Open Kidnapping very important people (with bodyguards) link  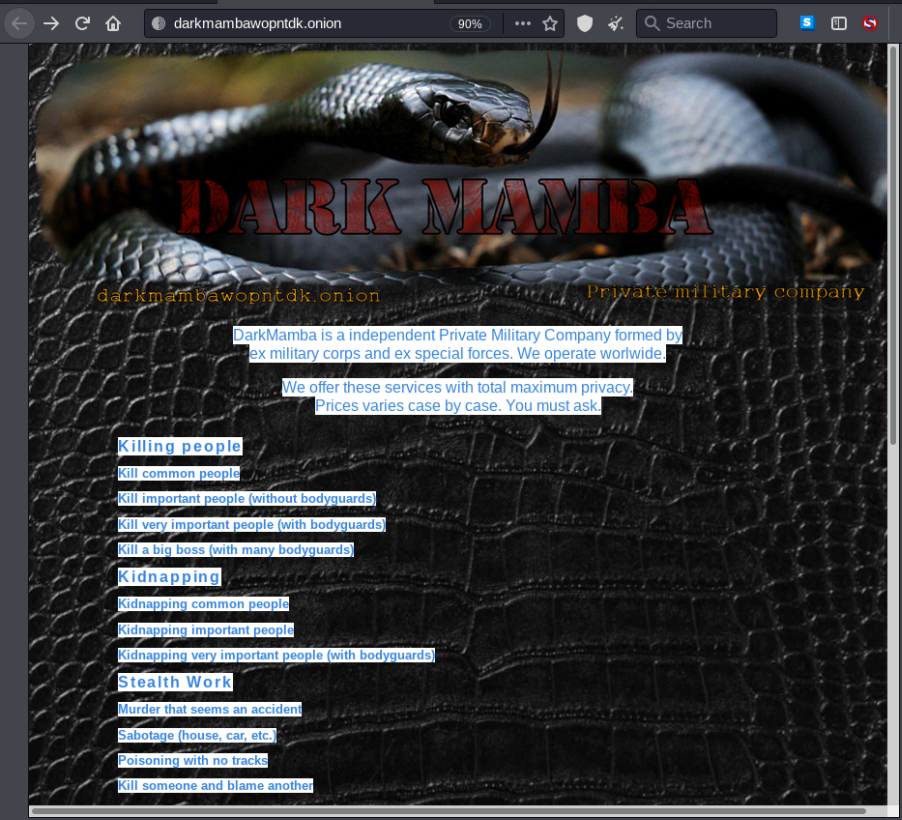pyautogui.click(x=276, y=655)
